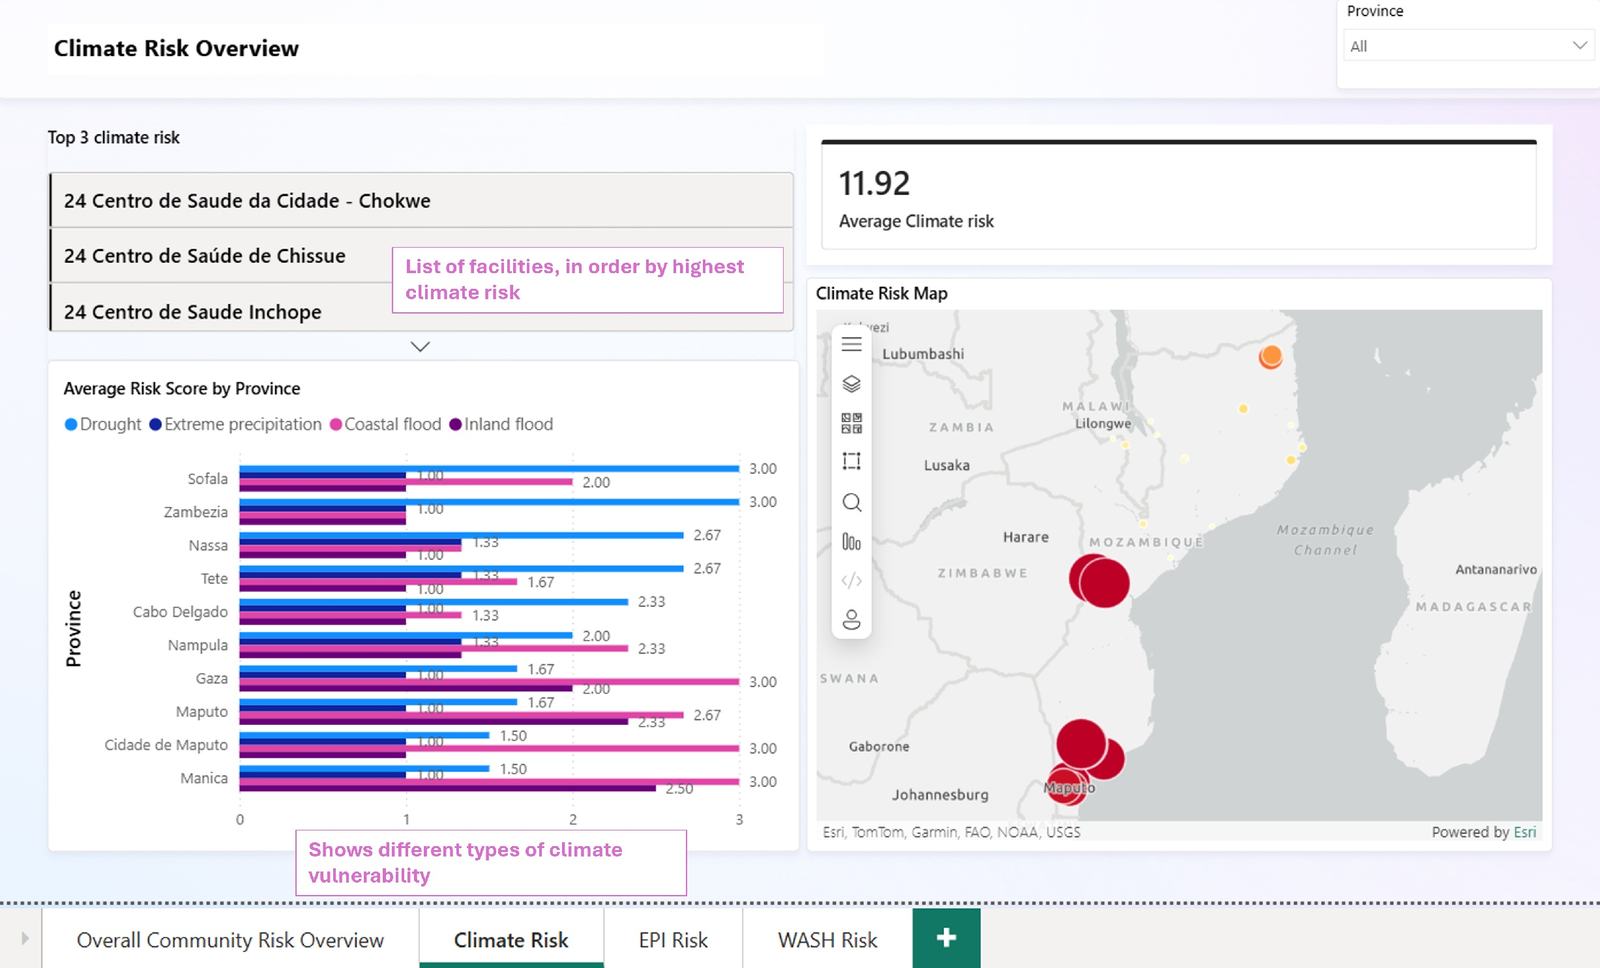Click the Tete province axis label
Image resolution: width=1600 pixels, height=968 pixels.
click(x=214, y=578)
